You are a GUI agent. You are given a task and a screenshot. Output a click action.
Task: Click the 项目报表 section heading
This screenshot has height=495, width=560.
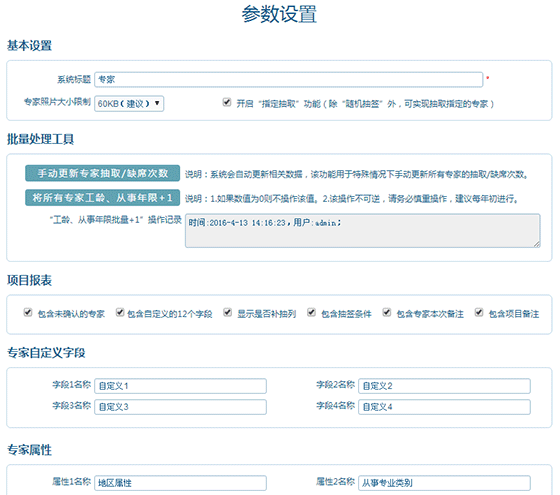pos(29,280)
